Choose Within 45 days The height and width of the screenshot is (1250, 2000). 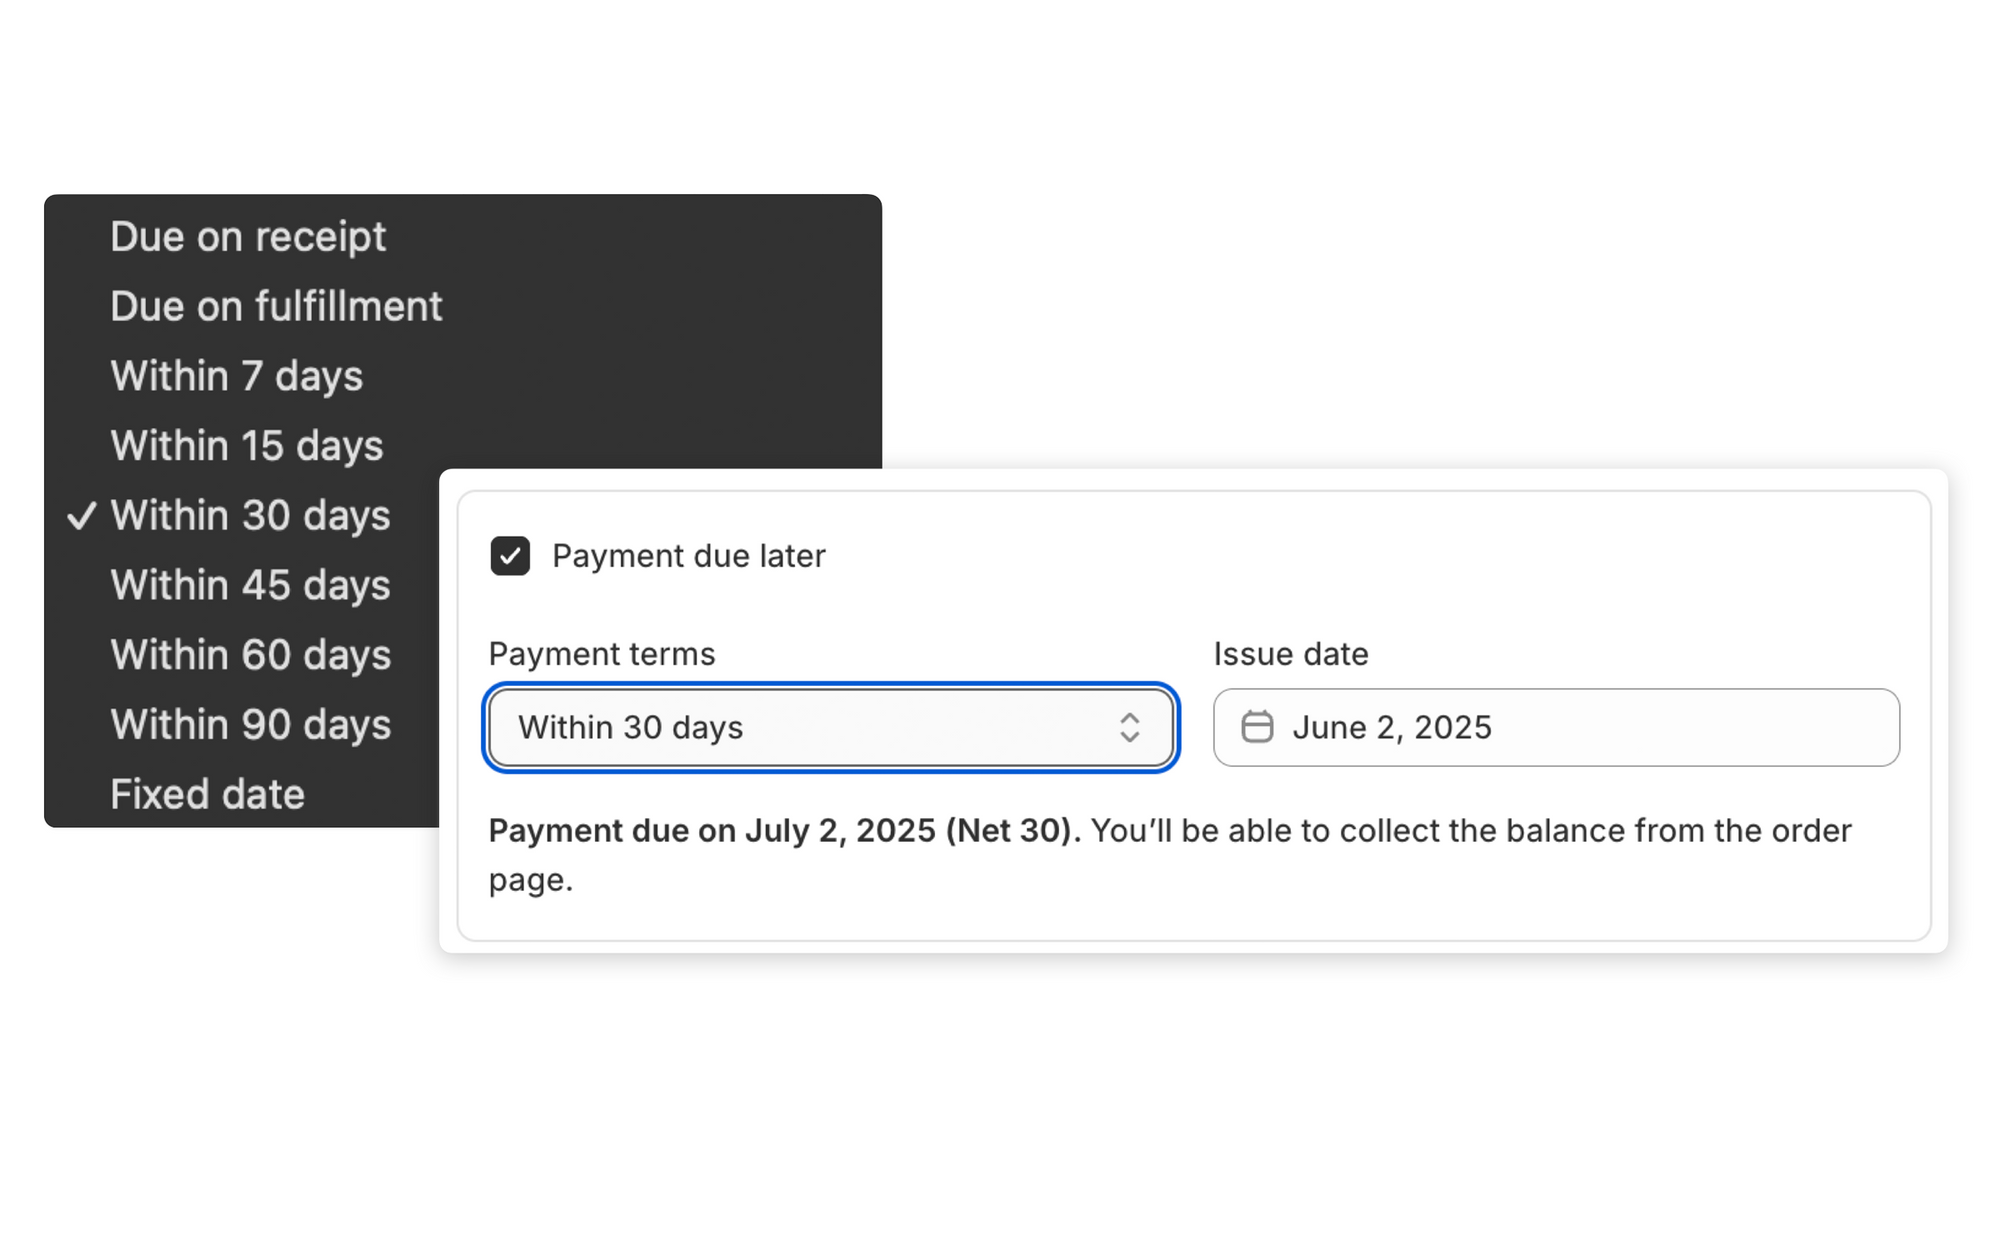tap(250, 585)
